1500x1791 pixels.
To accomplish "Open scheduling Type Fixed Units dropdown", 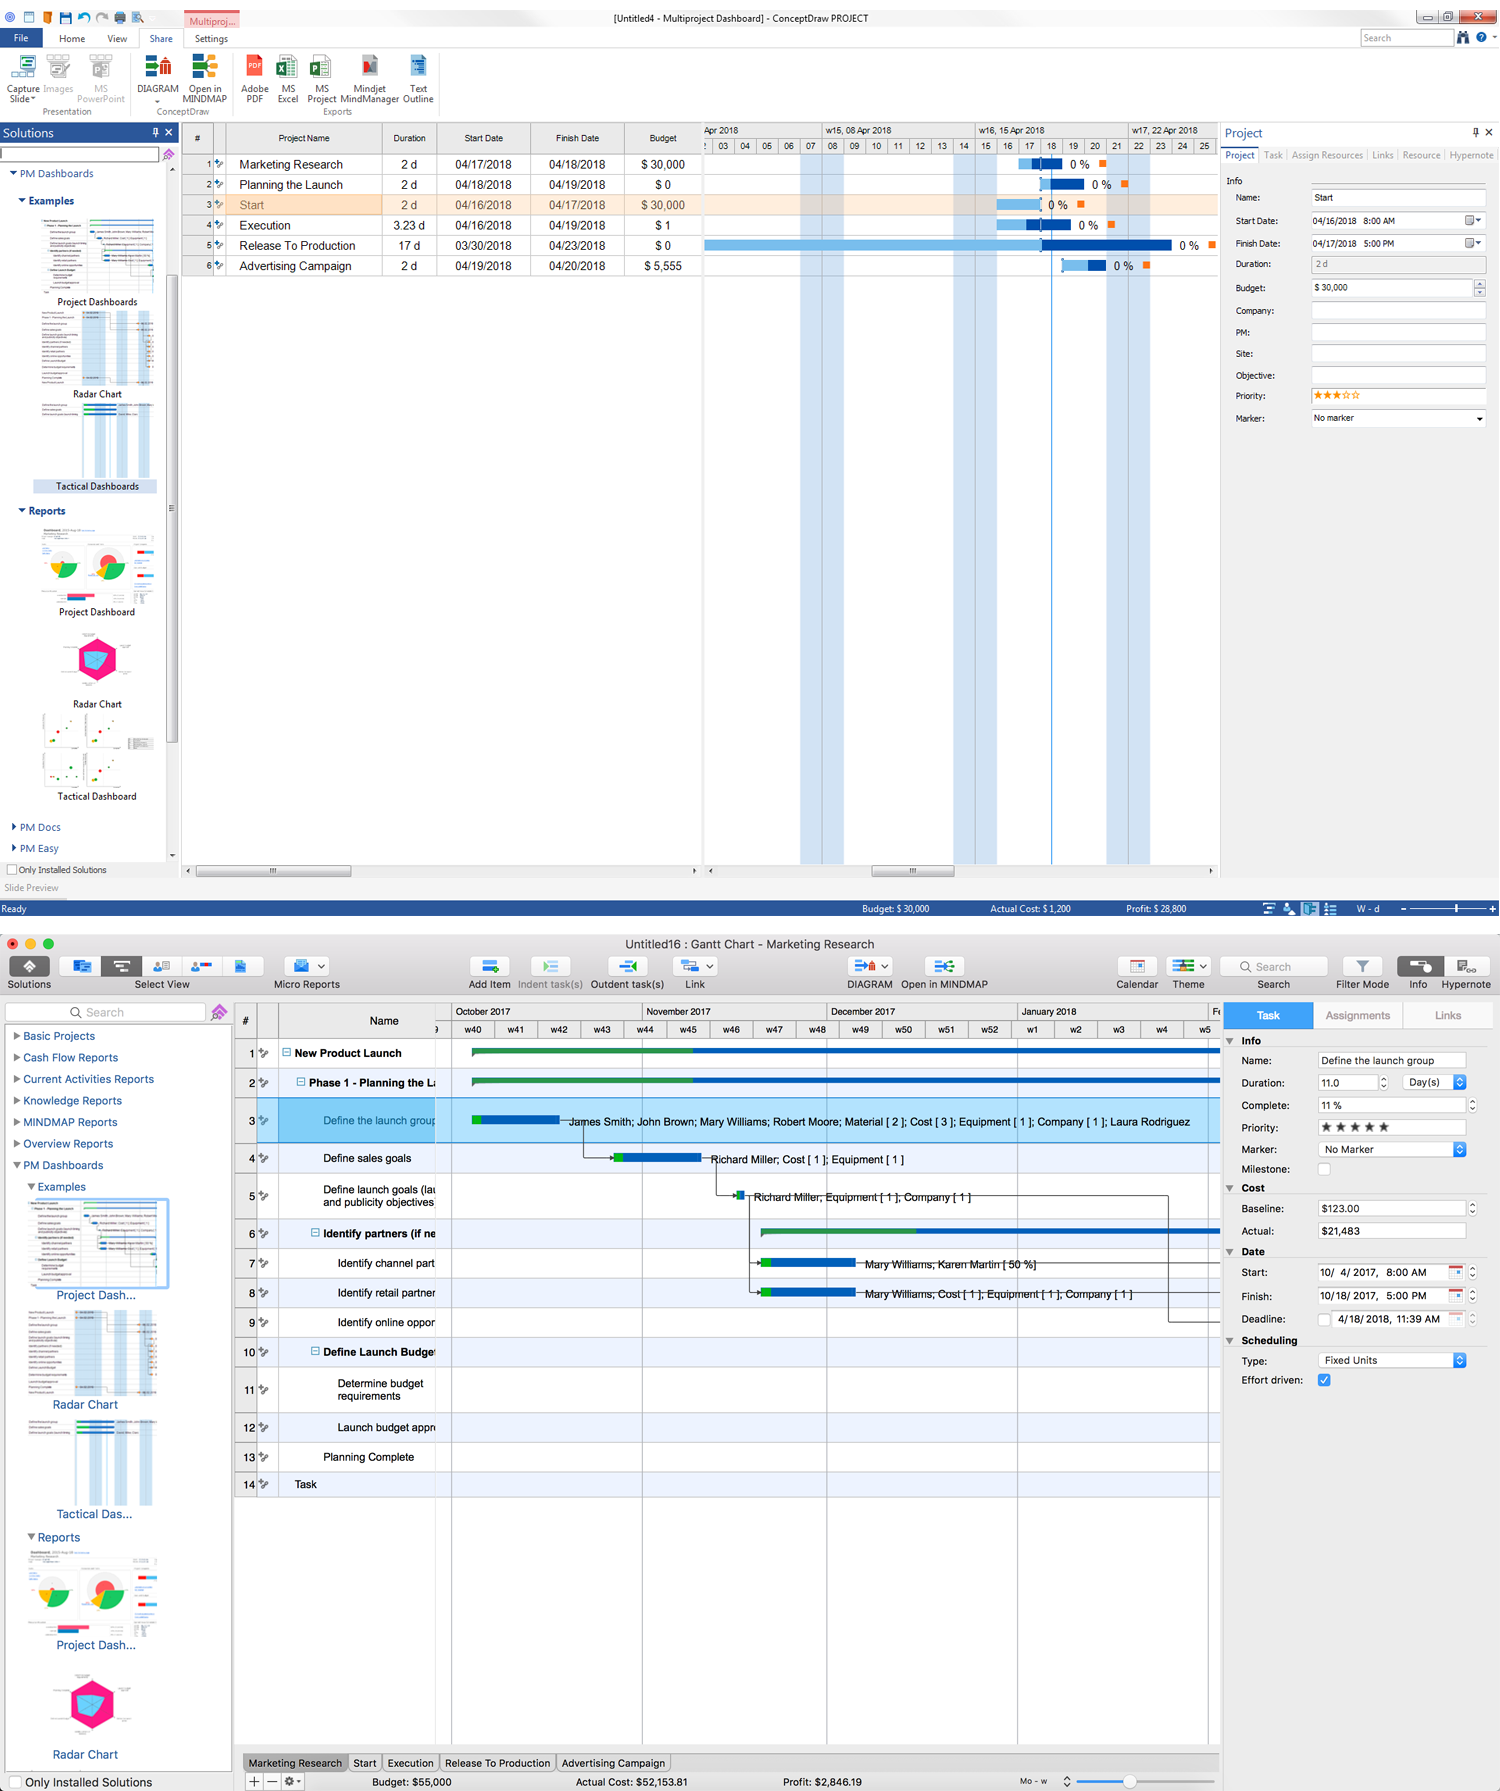I will click(1392, 1360).
